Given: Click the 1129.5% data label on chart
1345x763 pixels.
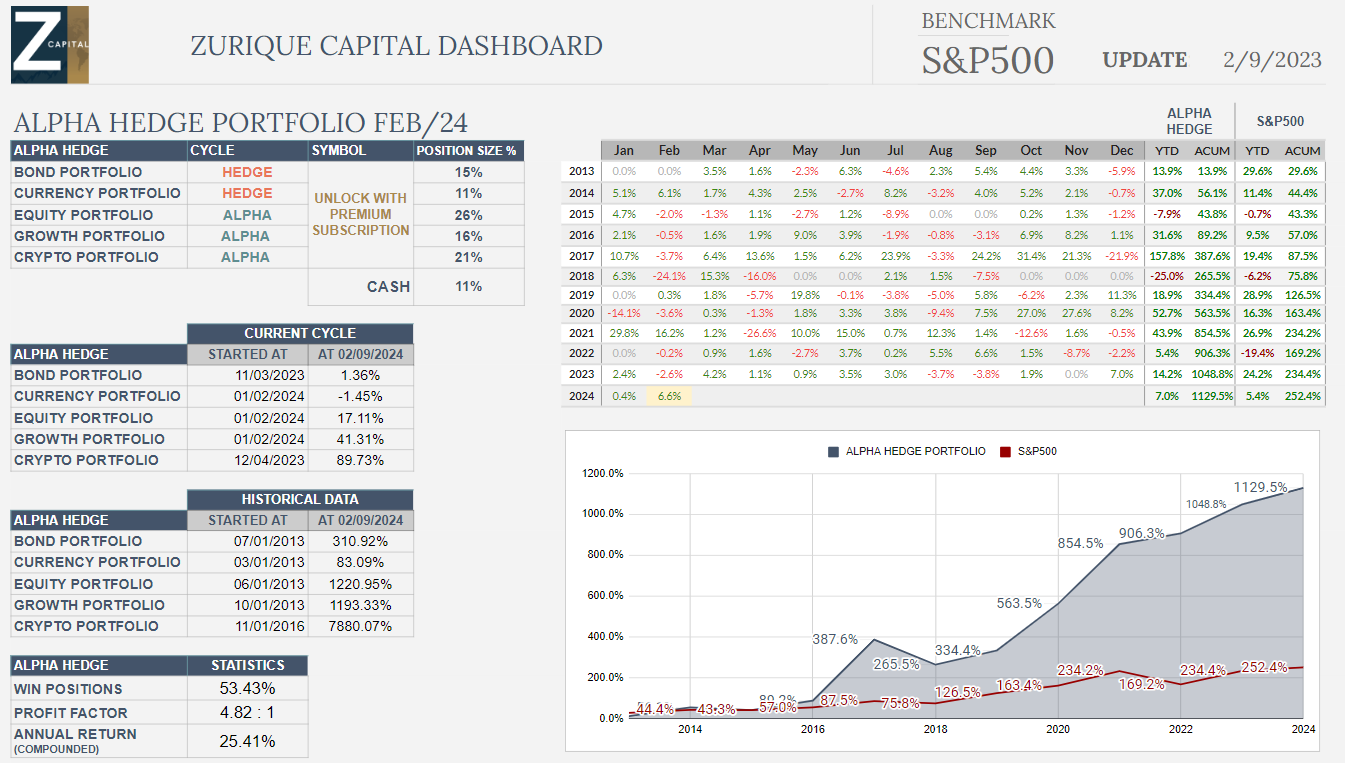Looking at the screenshot, I should (x=1260, y=487).
